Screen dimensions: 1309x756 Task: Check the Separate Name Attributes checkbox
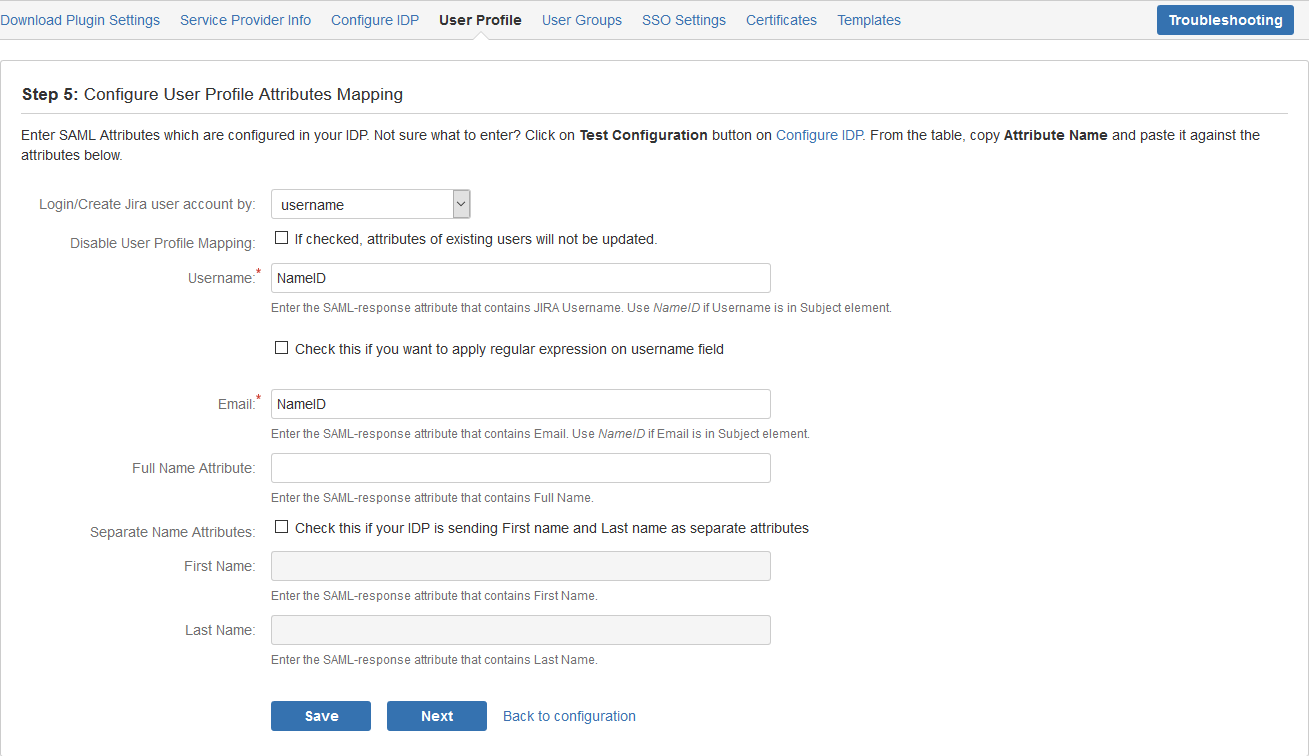coord(281,527)
